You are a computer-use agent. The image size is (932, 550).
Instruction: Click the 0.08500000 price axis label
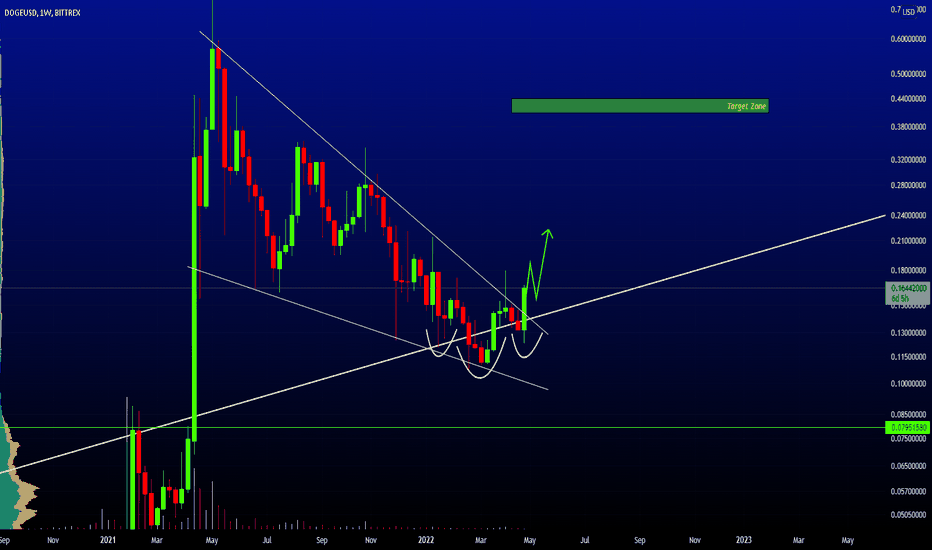click(x=908, y=414)
